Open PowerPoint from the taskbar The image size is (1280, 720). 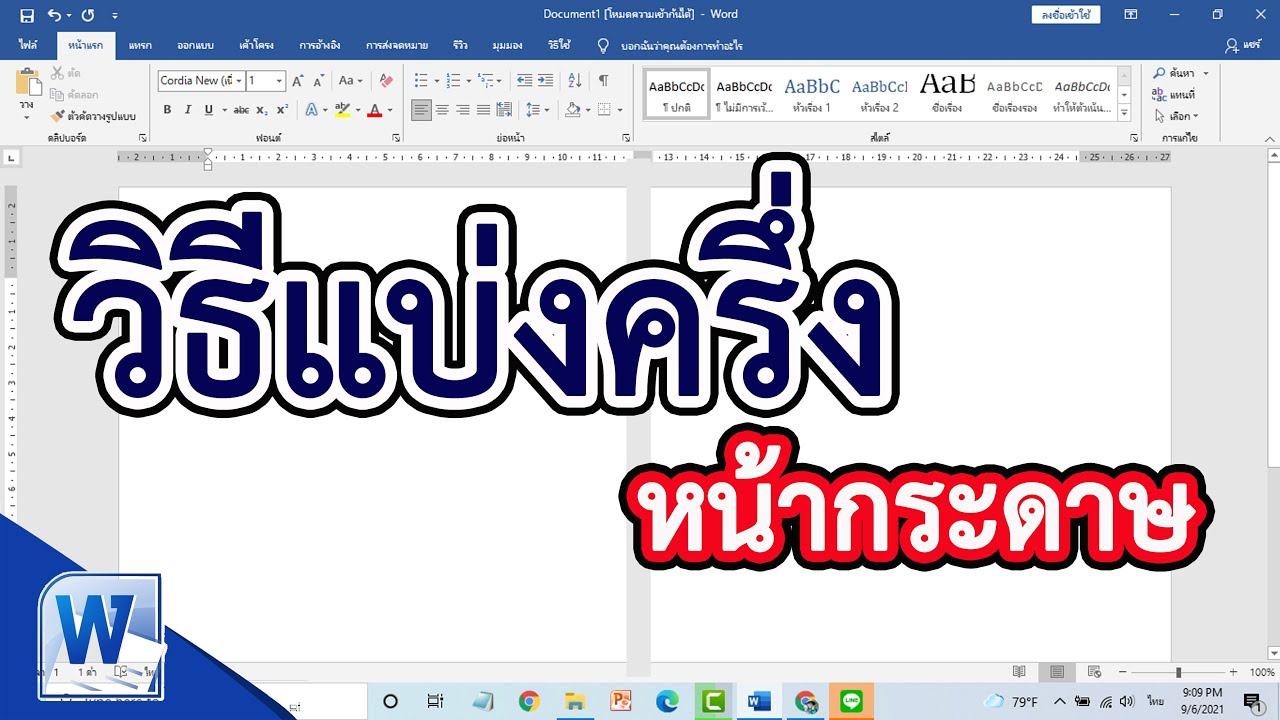coord(621,701)
